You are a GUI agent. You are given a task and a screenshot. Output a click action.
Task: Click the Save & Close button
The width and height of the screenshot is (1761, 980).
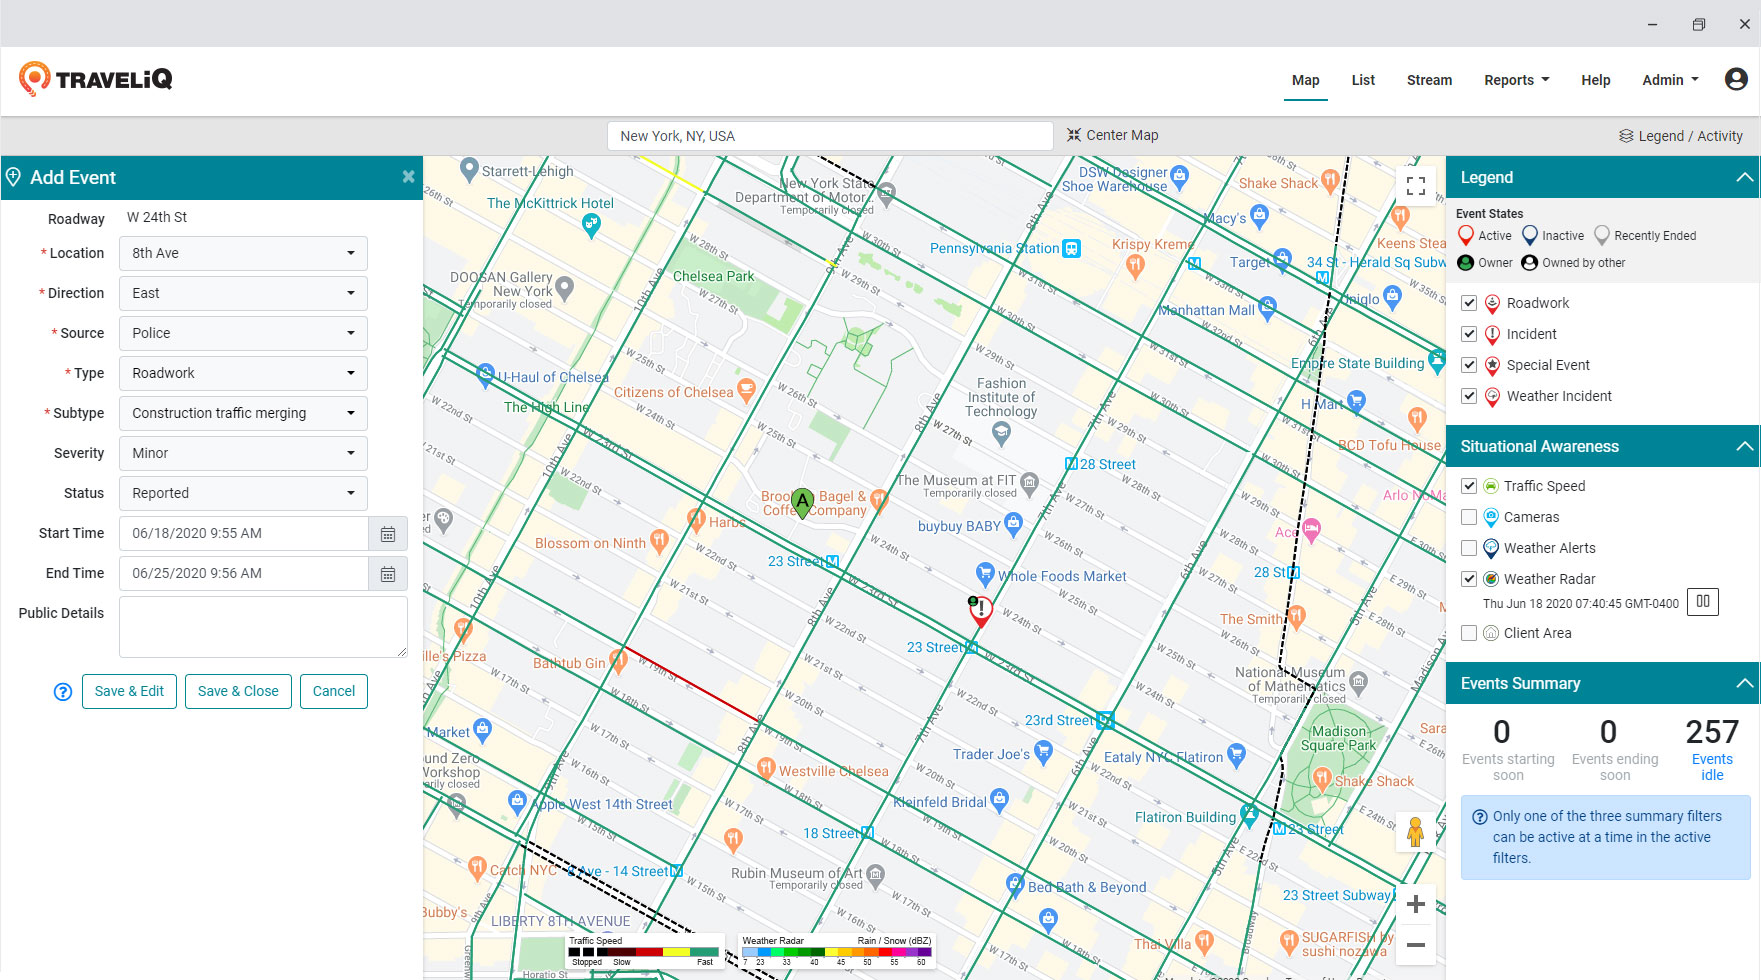click(x=238, y=691)
